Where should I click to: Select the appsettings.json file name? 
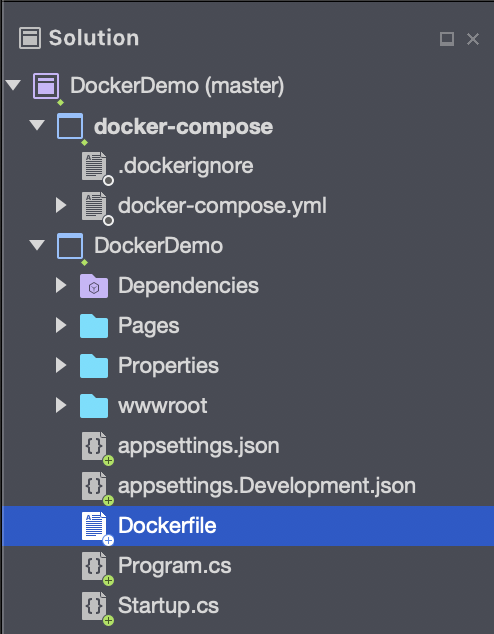199,447
